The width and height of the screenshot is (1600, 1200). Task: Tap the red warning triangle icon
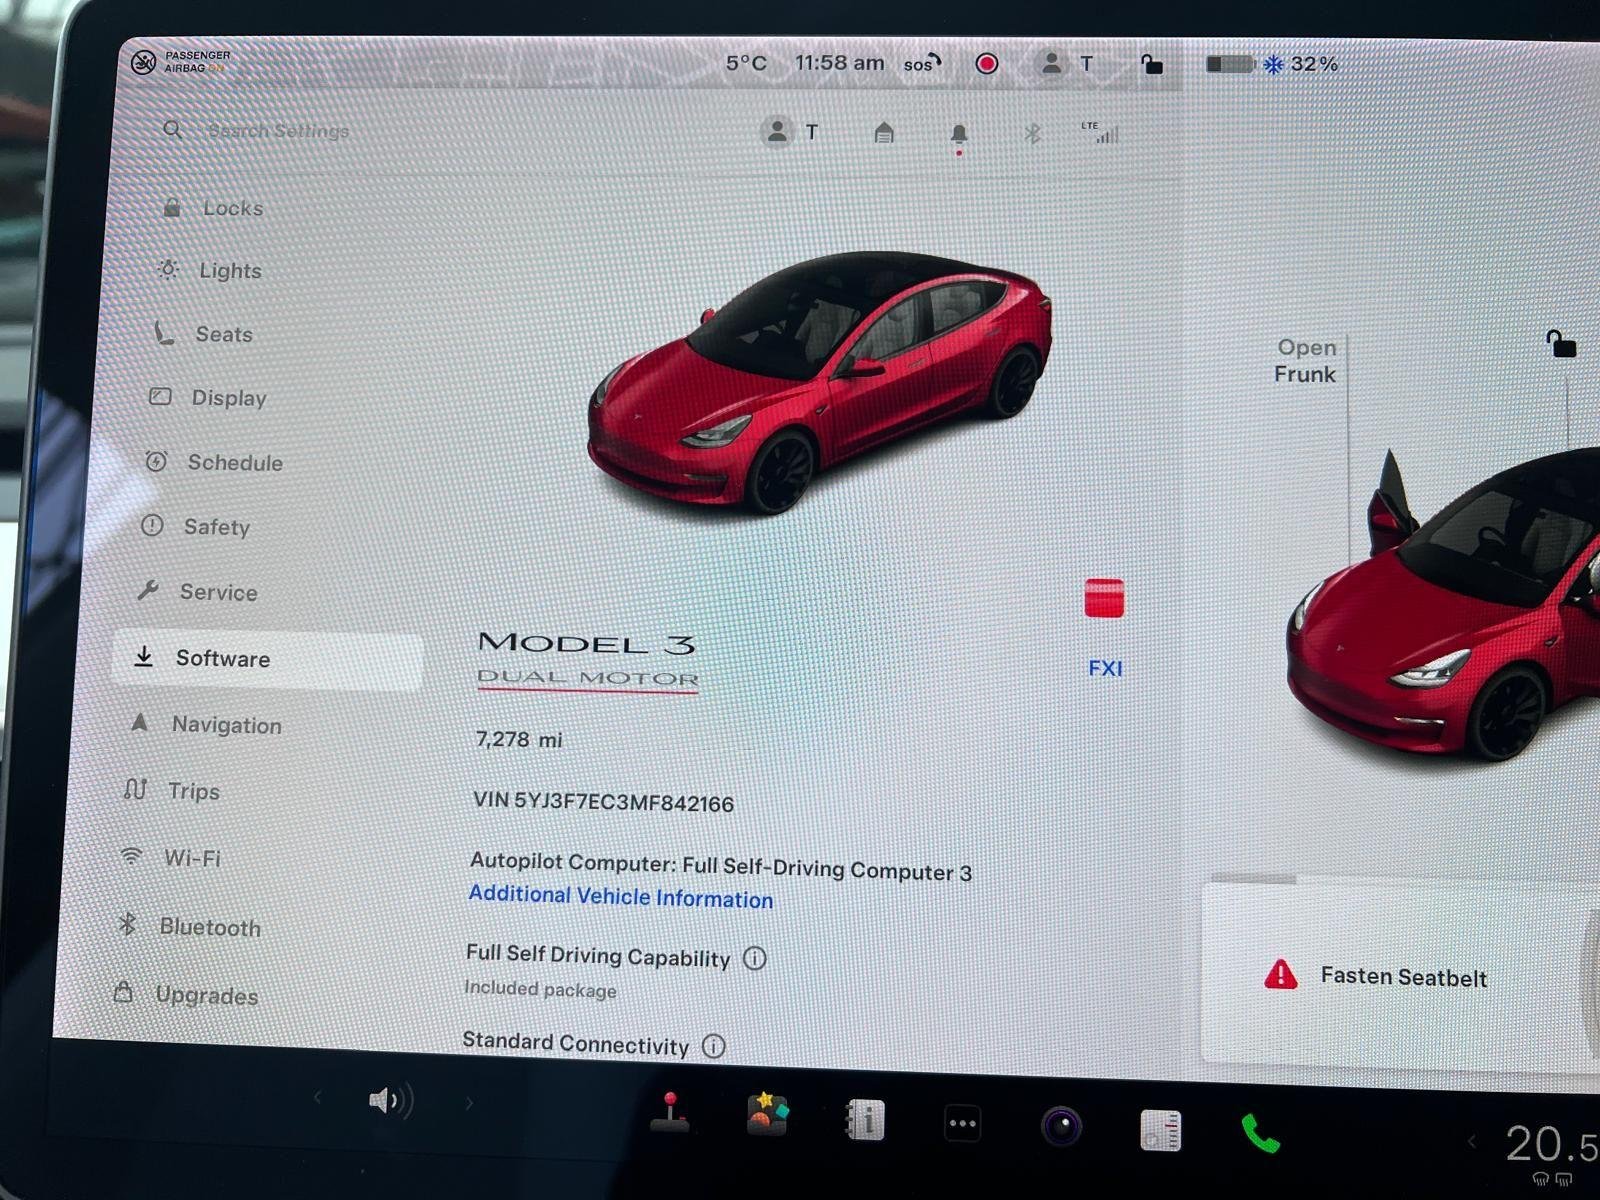(1280, 974)
